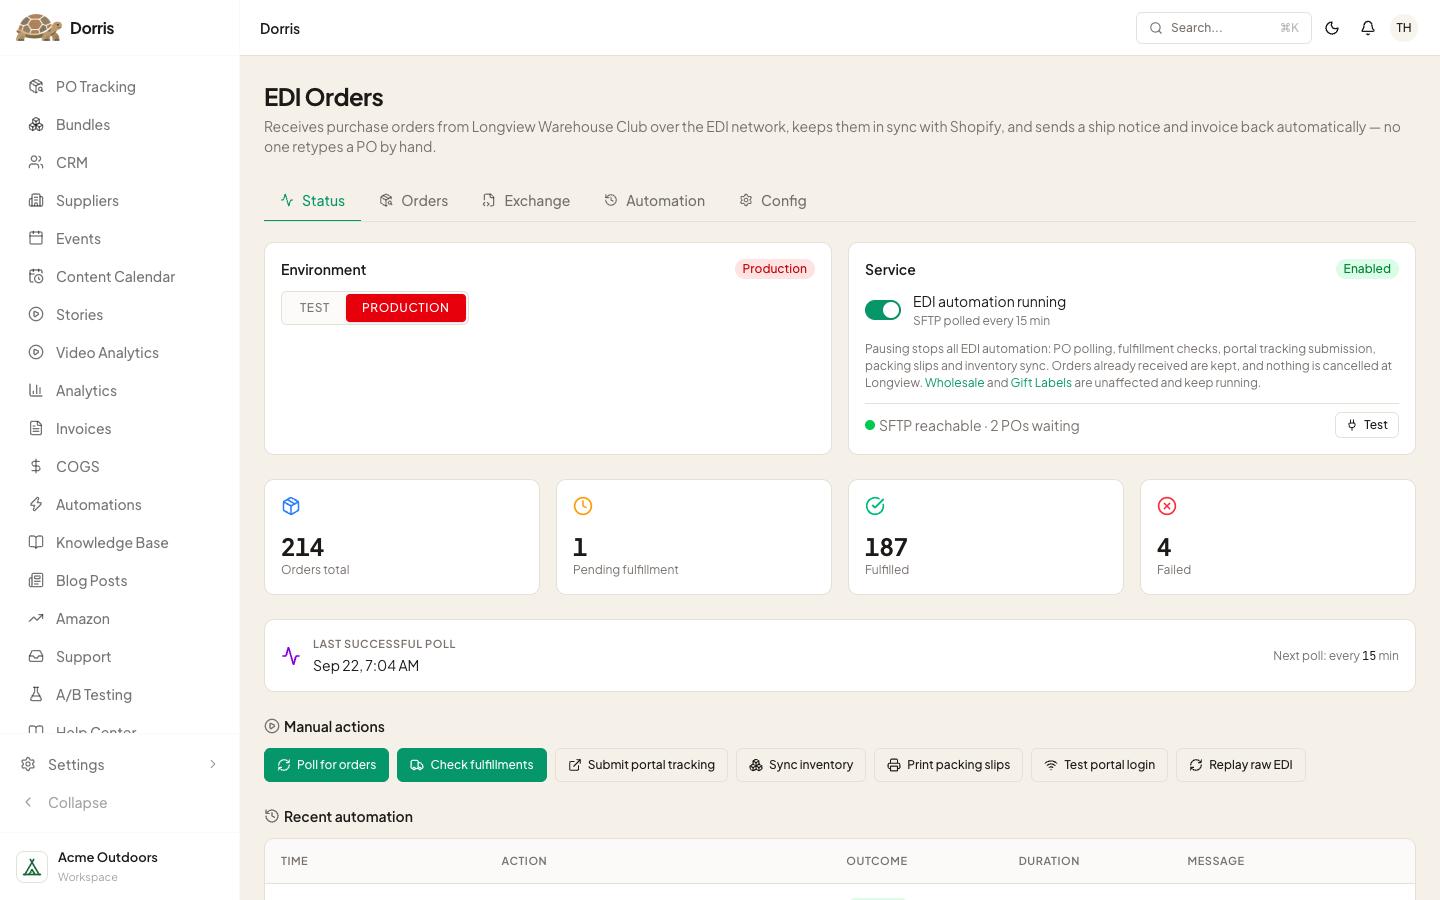Screen dimensions: 1440x900
Task: Toggle dark mode with the moon icon
Action: point(1332,28)
